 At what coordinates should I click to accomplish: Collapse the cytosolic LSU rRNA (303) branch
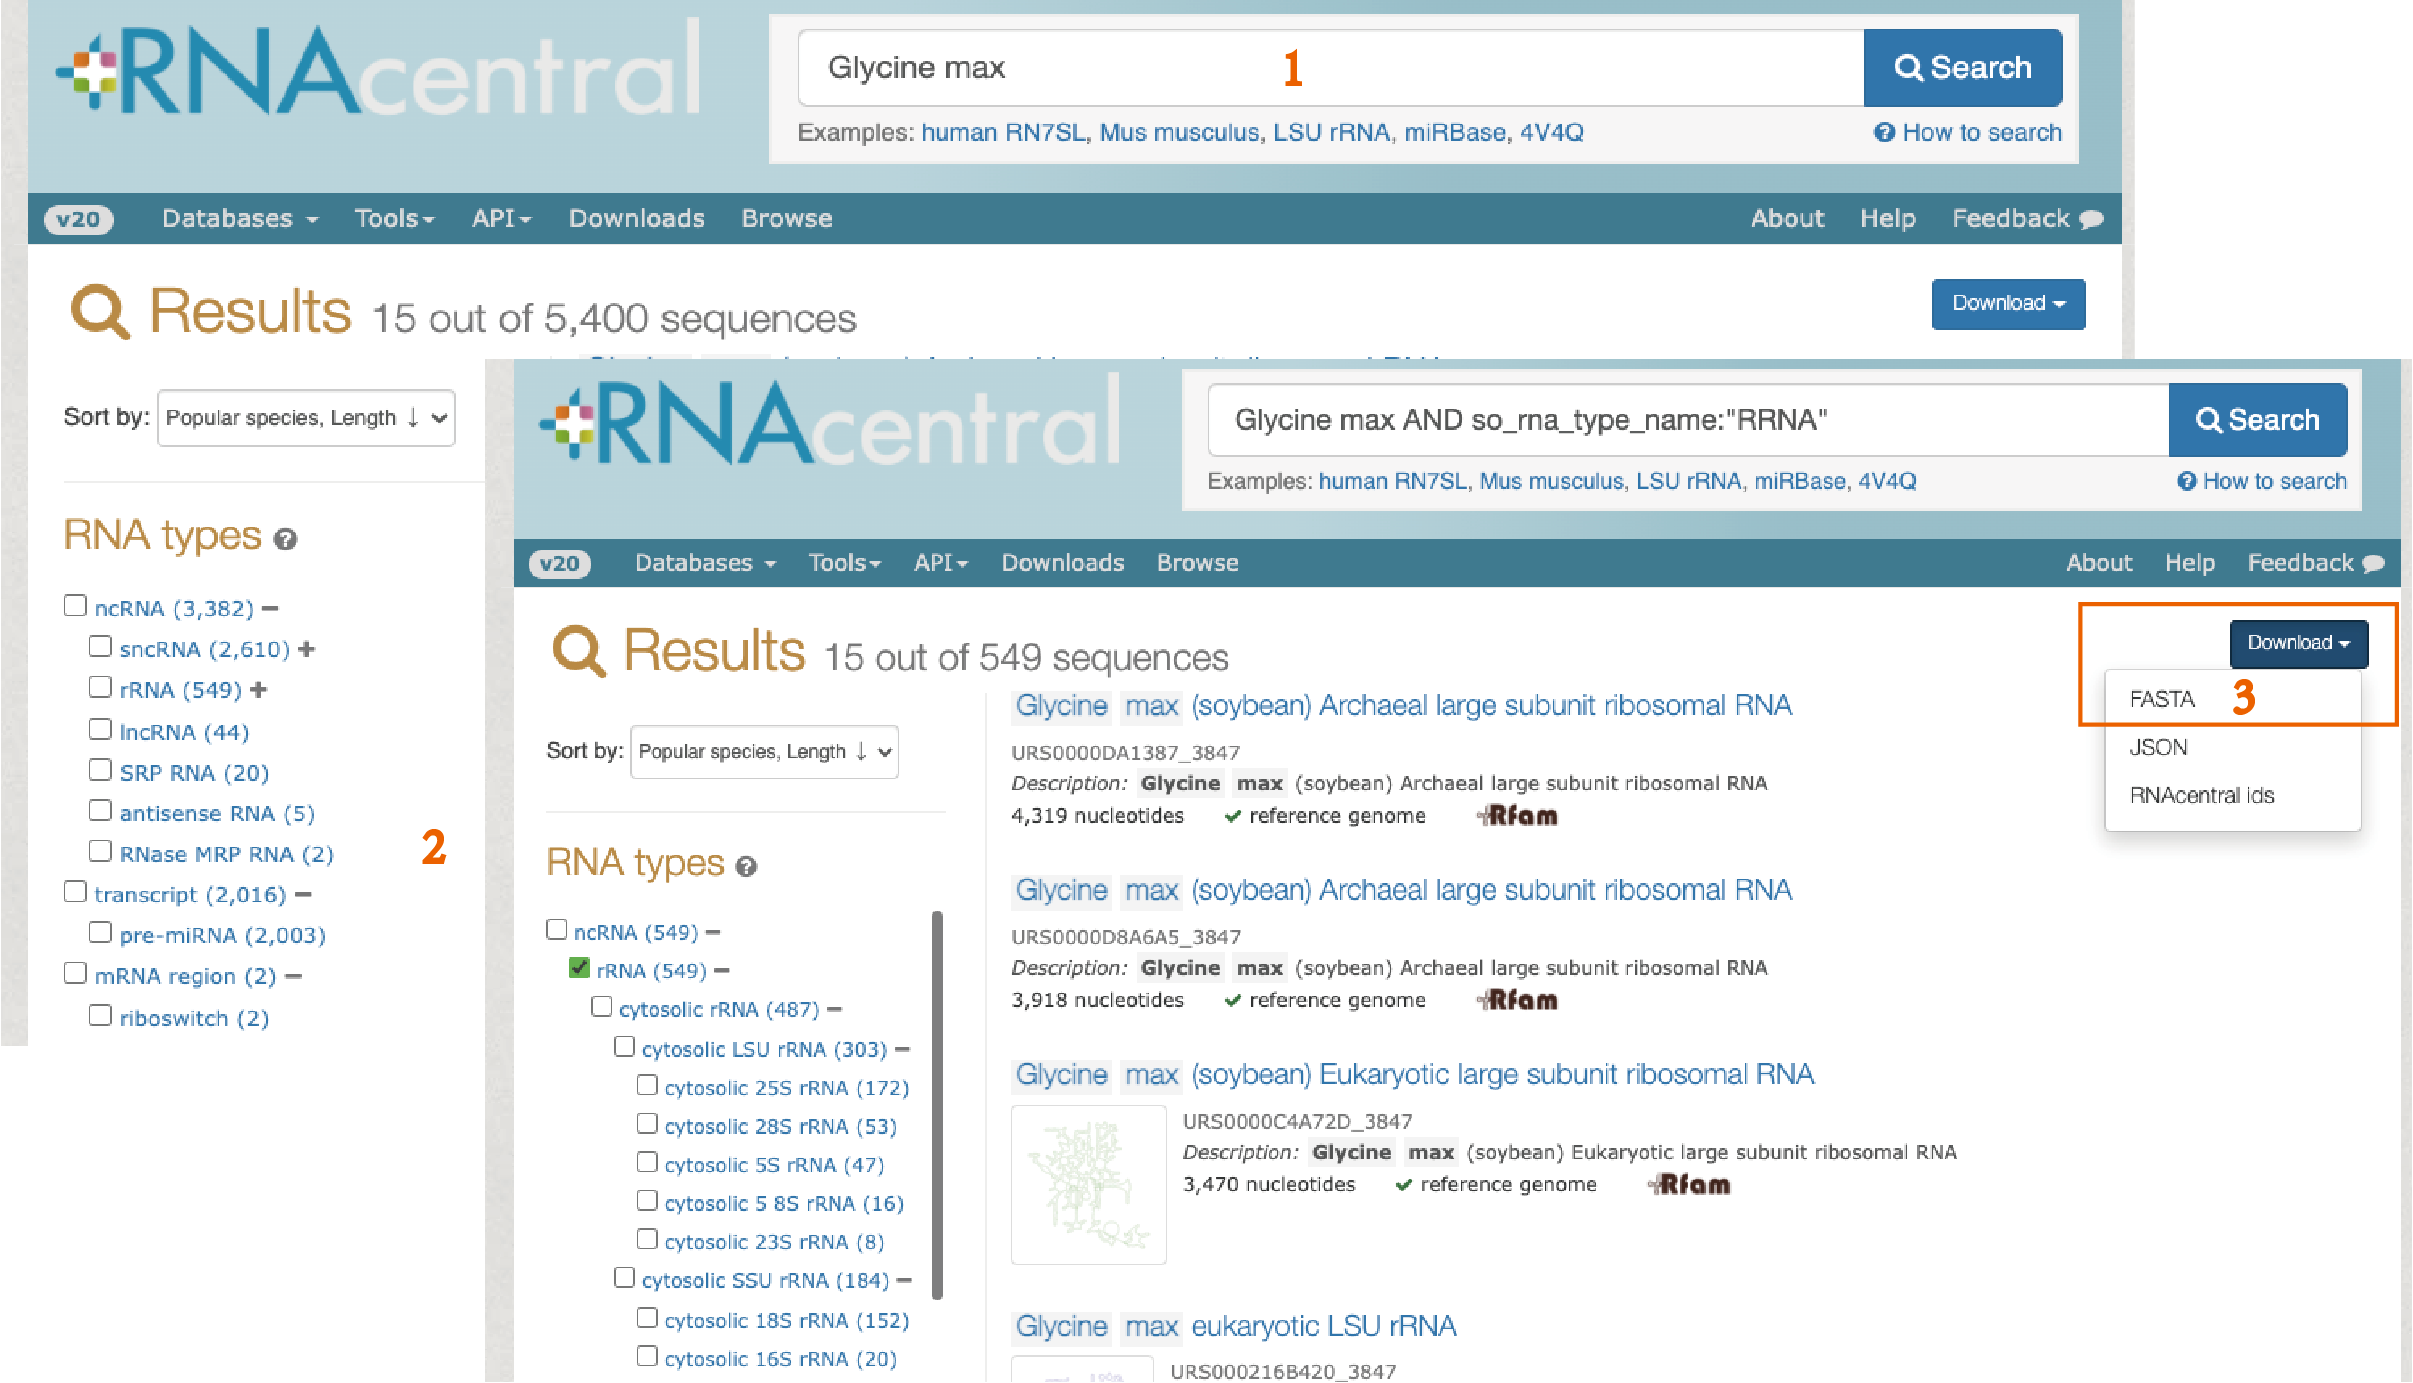[x=902, y=1050]
